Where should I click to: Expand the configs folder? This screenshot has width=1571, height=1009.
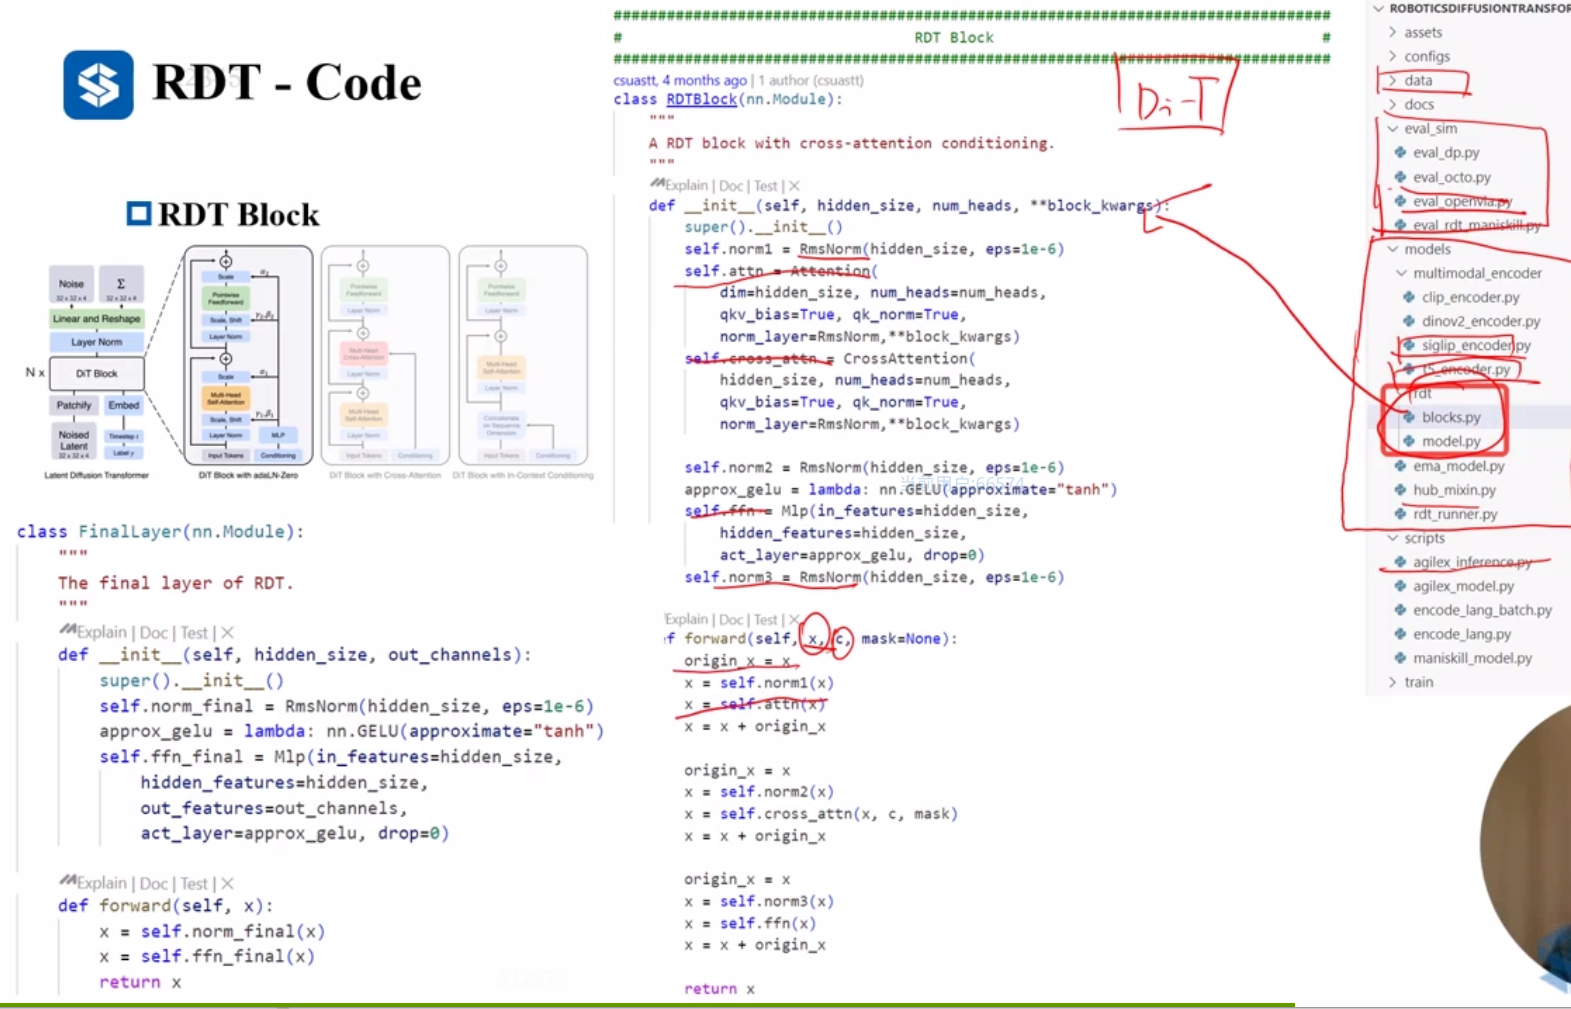click(1392, 56)
